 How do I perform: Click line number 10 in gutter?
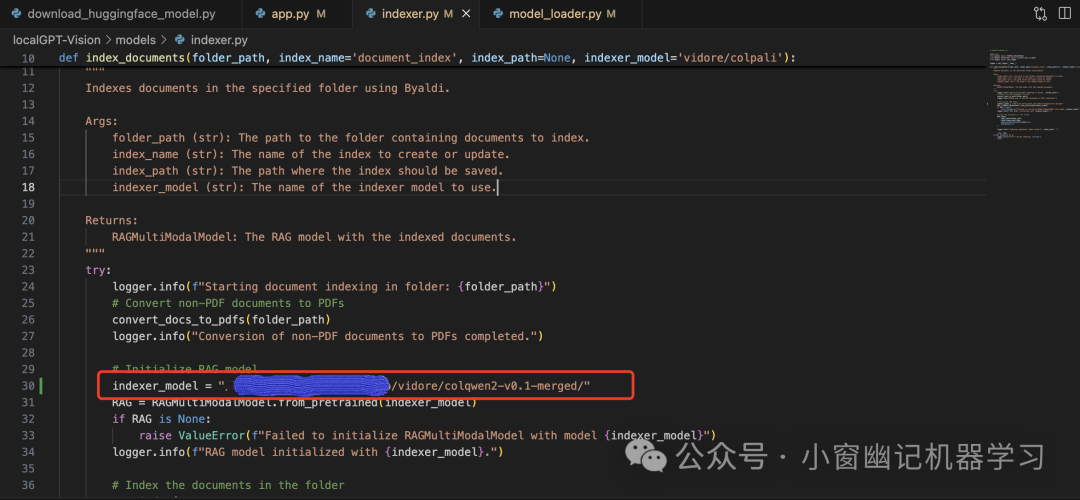tap(27, 58)
